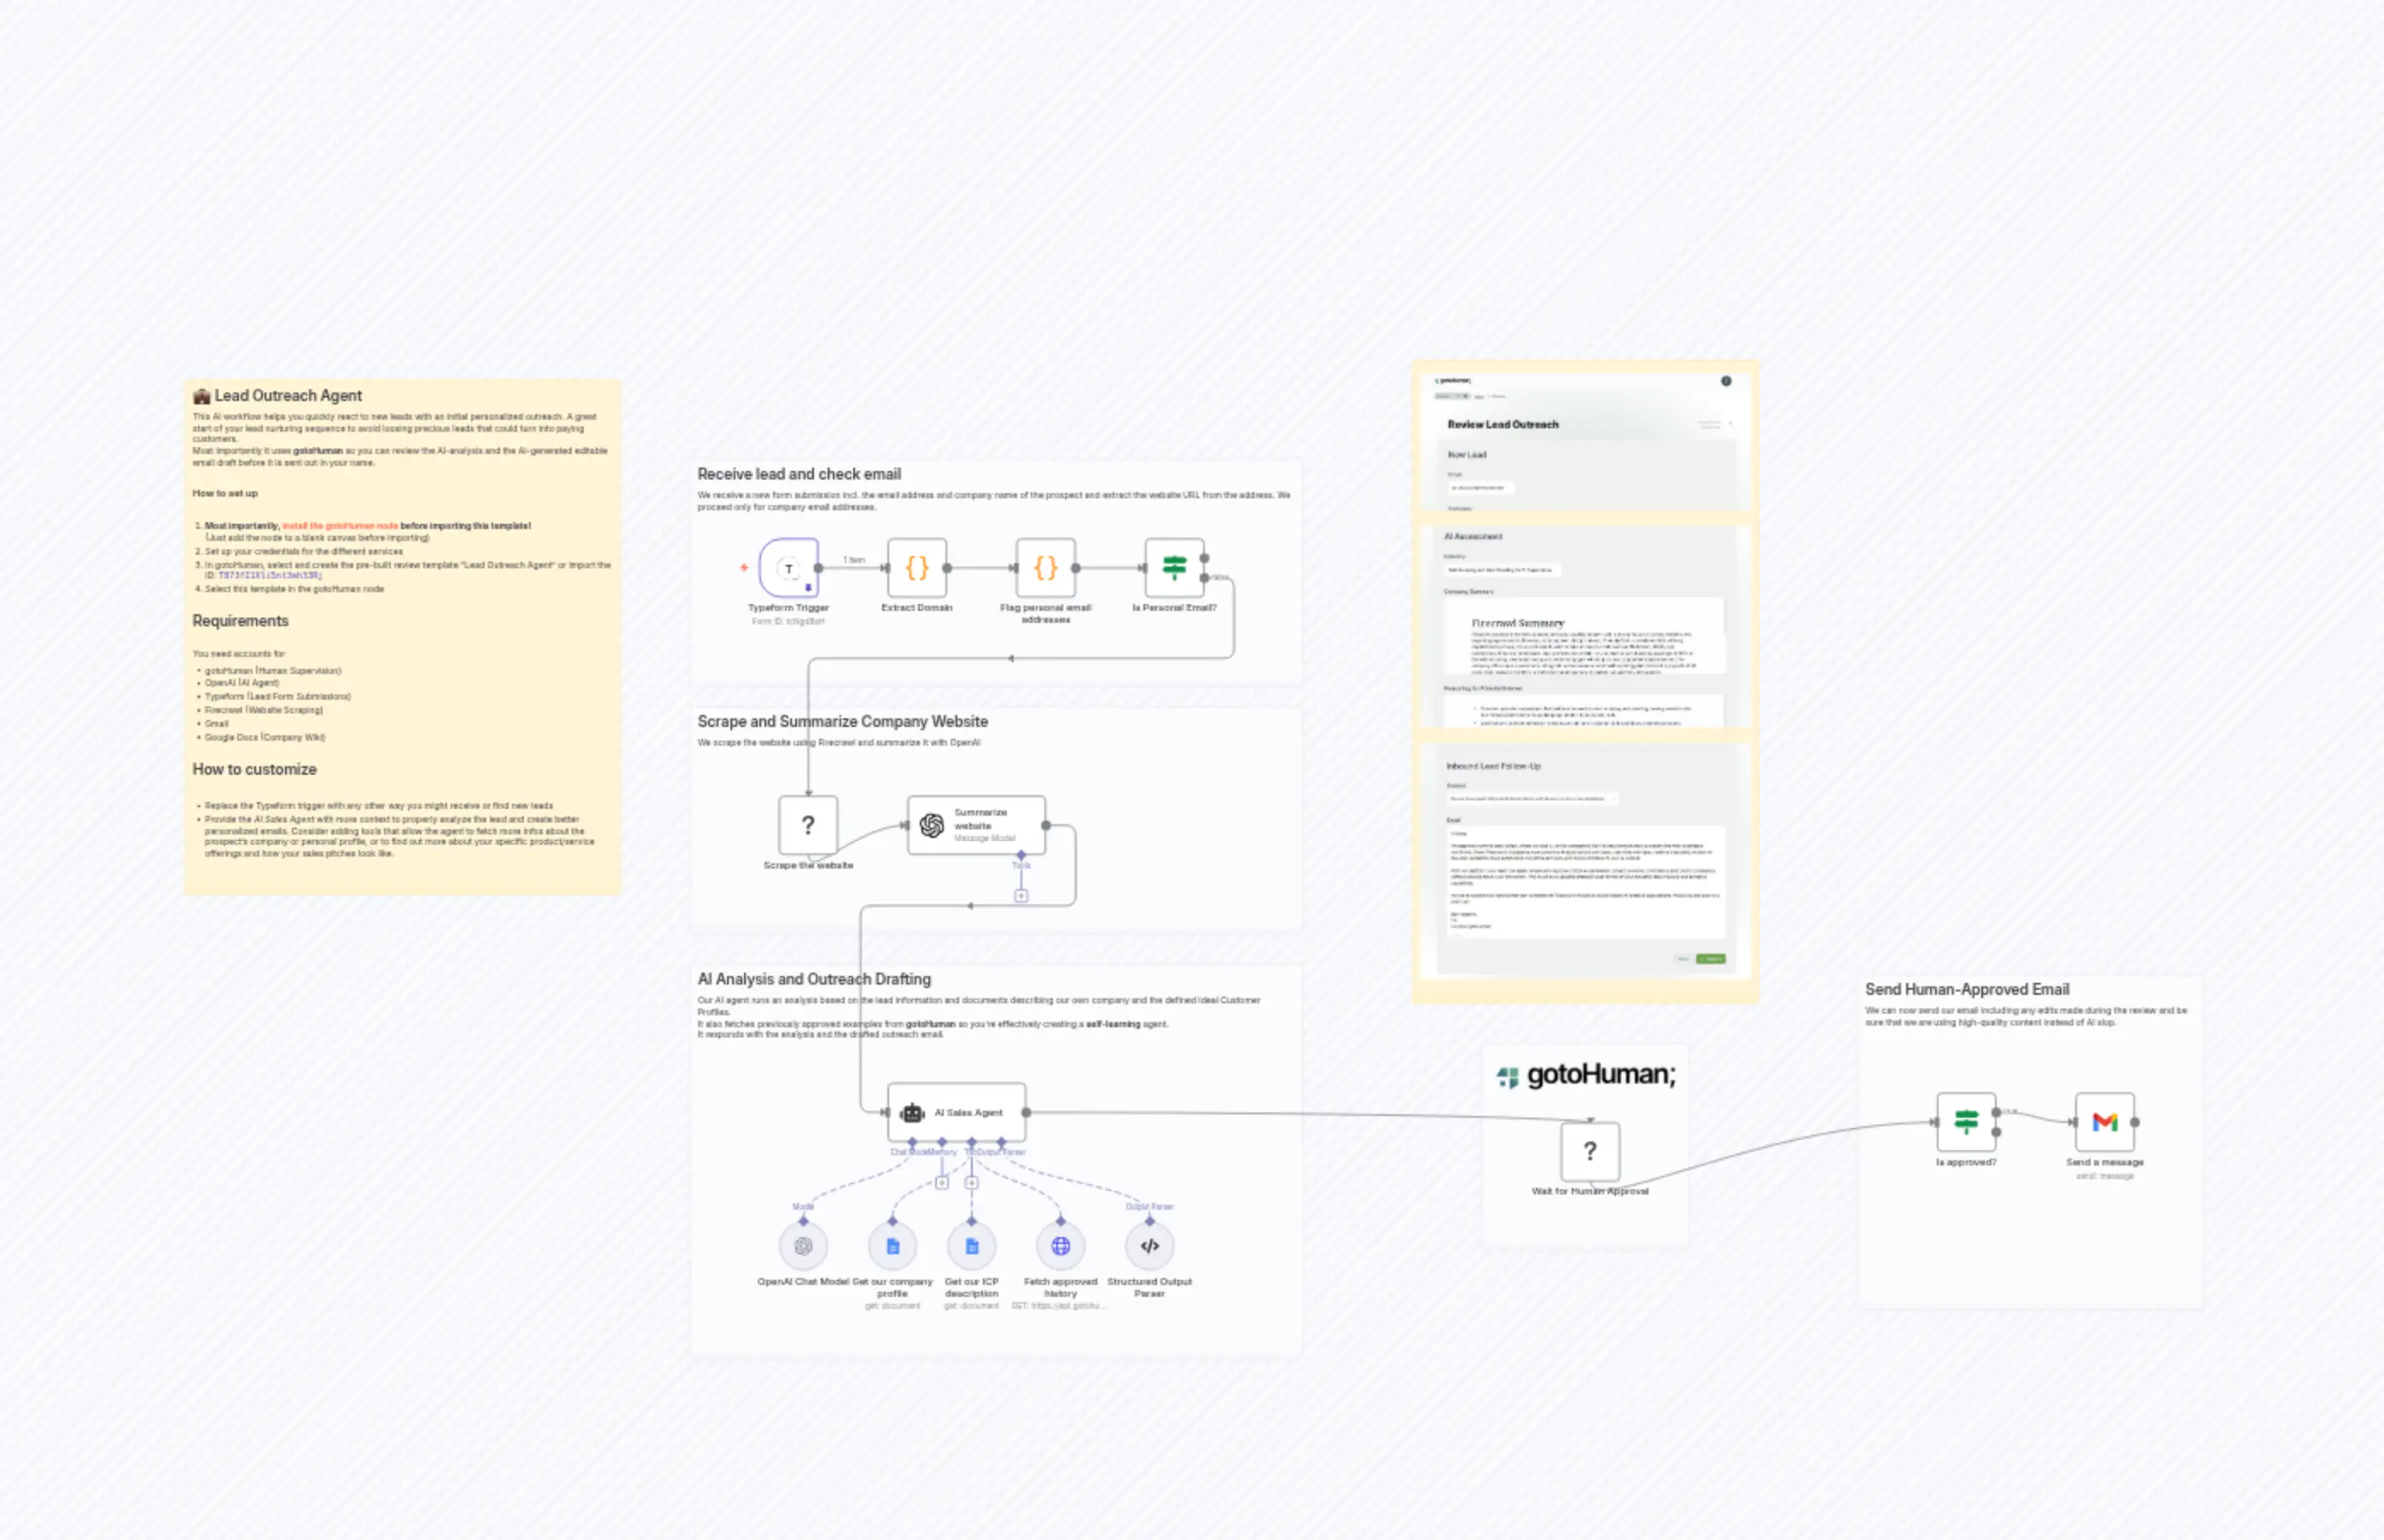Click the green Approve button in the review panel

[x=1711, y=959]
